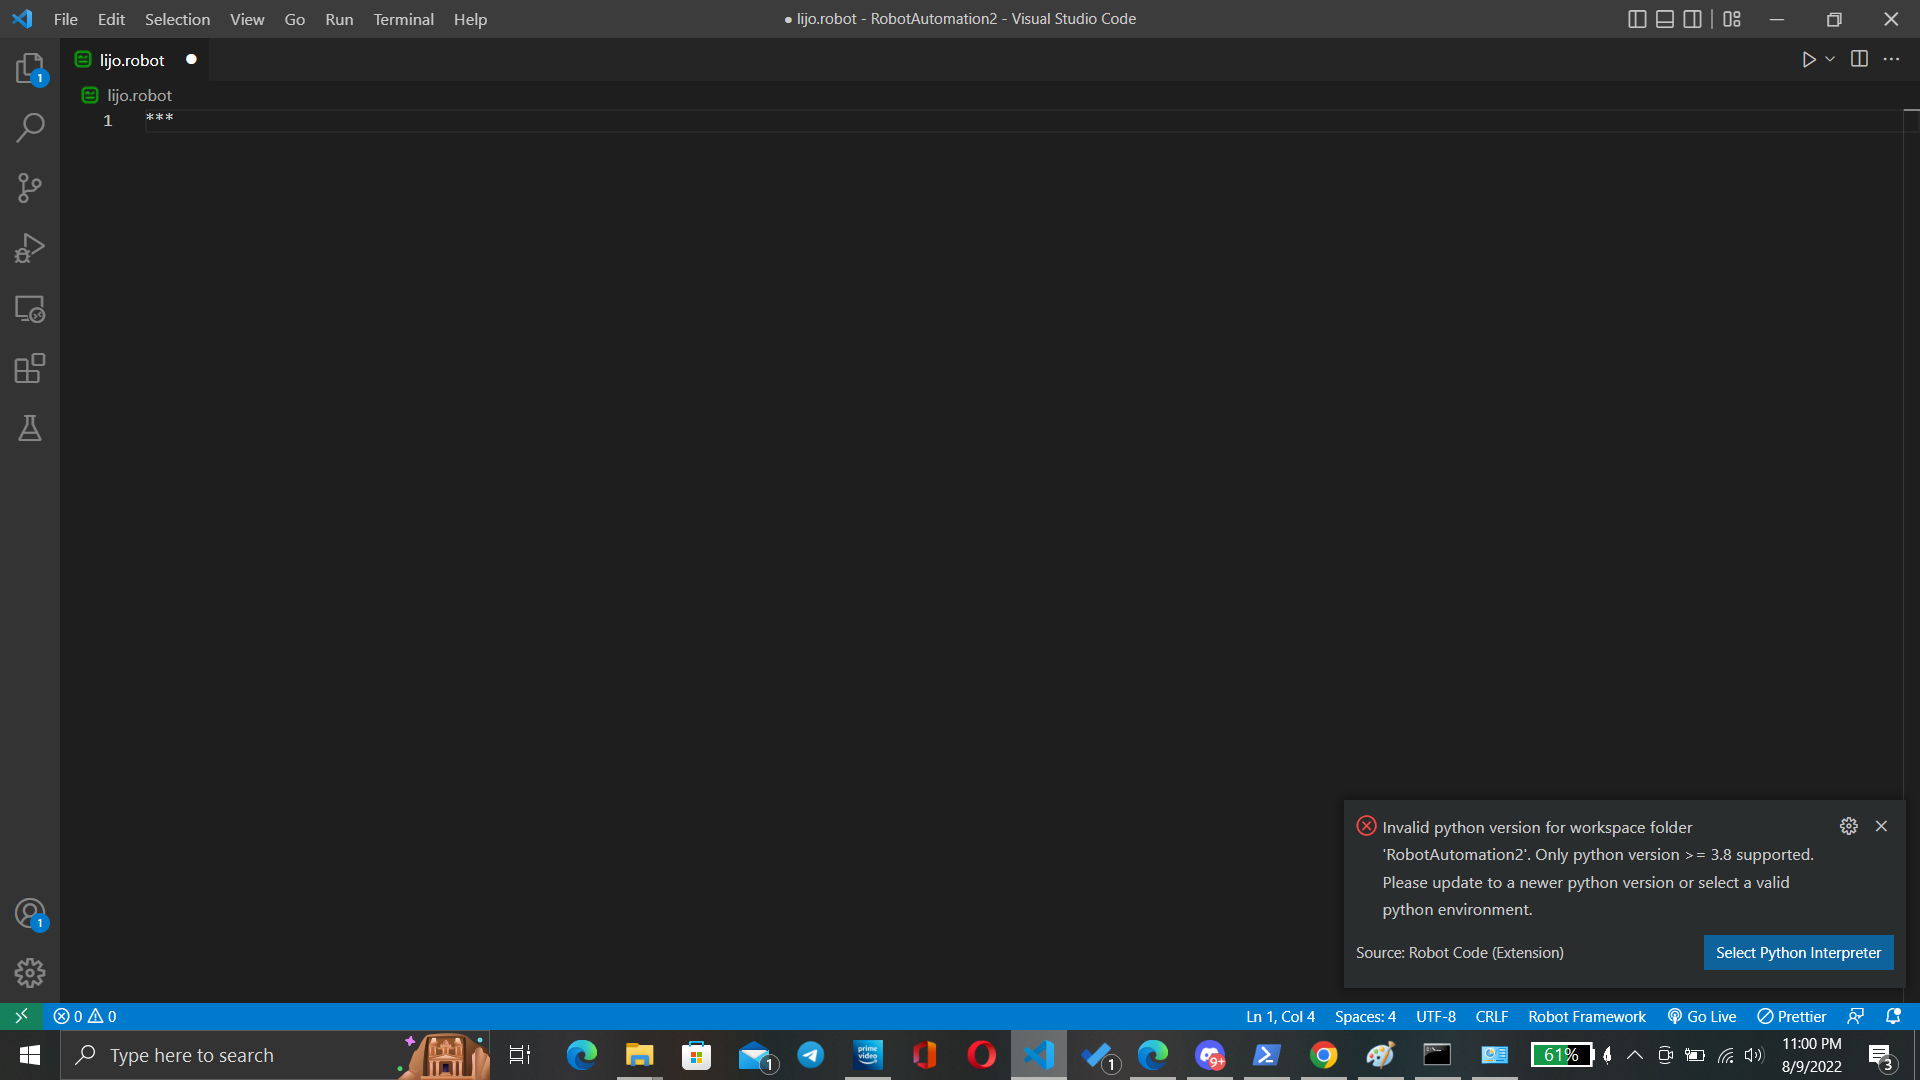Open the Source Control panel

click(x=30, y=187)
